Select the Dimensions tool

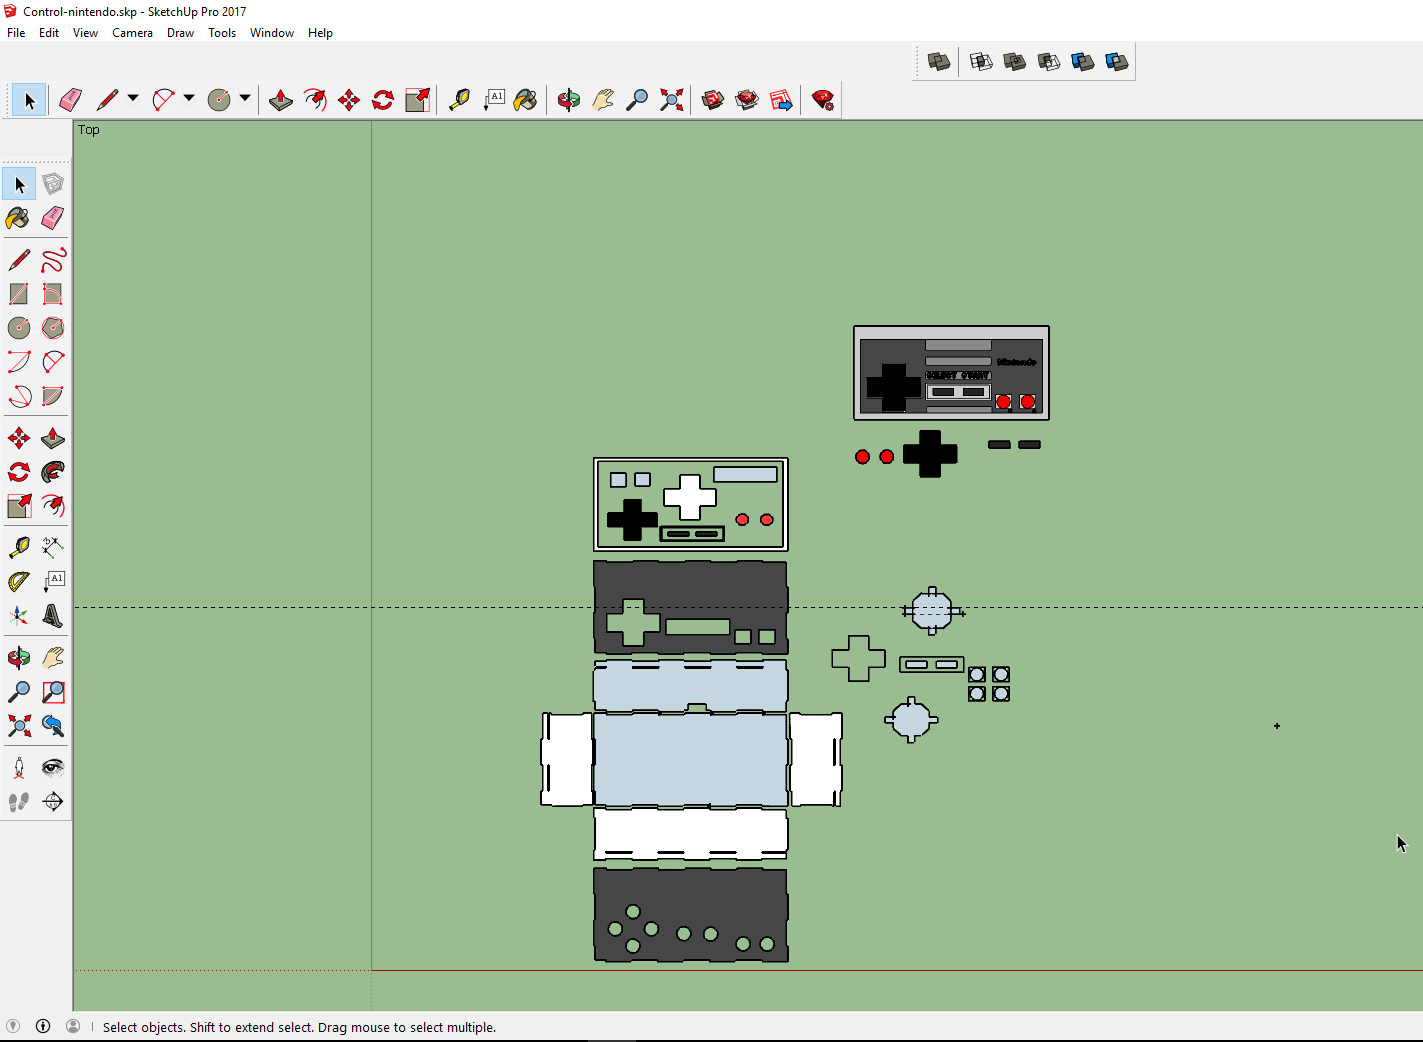[53, 547]
